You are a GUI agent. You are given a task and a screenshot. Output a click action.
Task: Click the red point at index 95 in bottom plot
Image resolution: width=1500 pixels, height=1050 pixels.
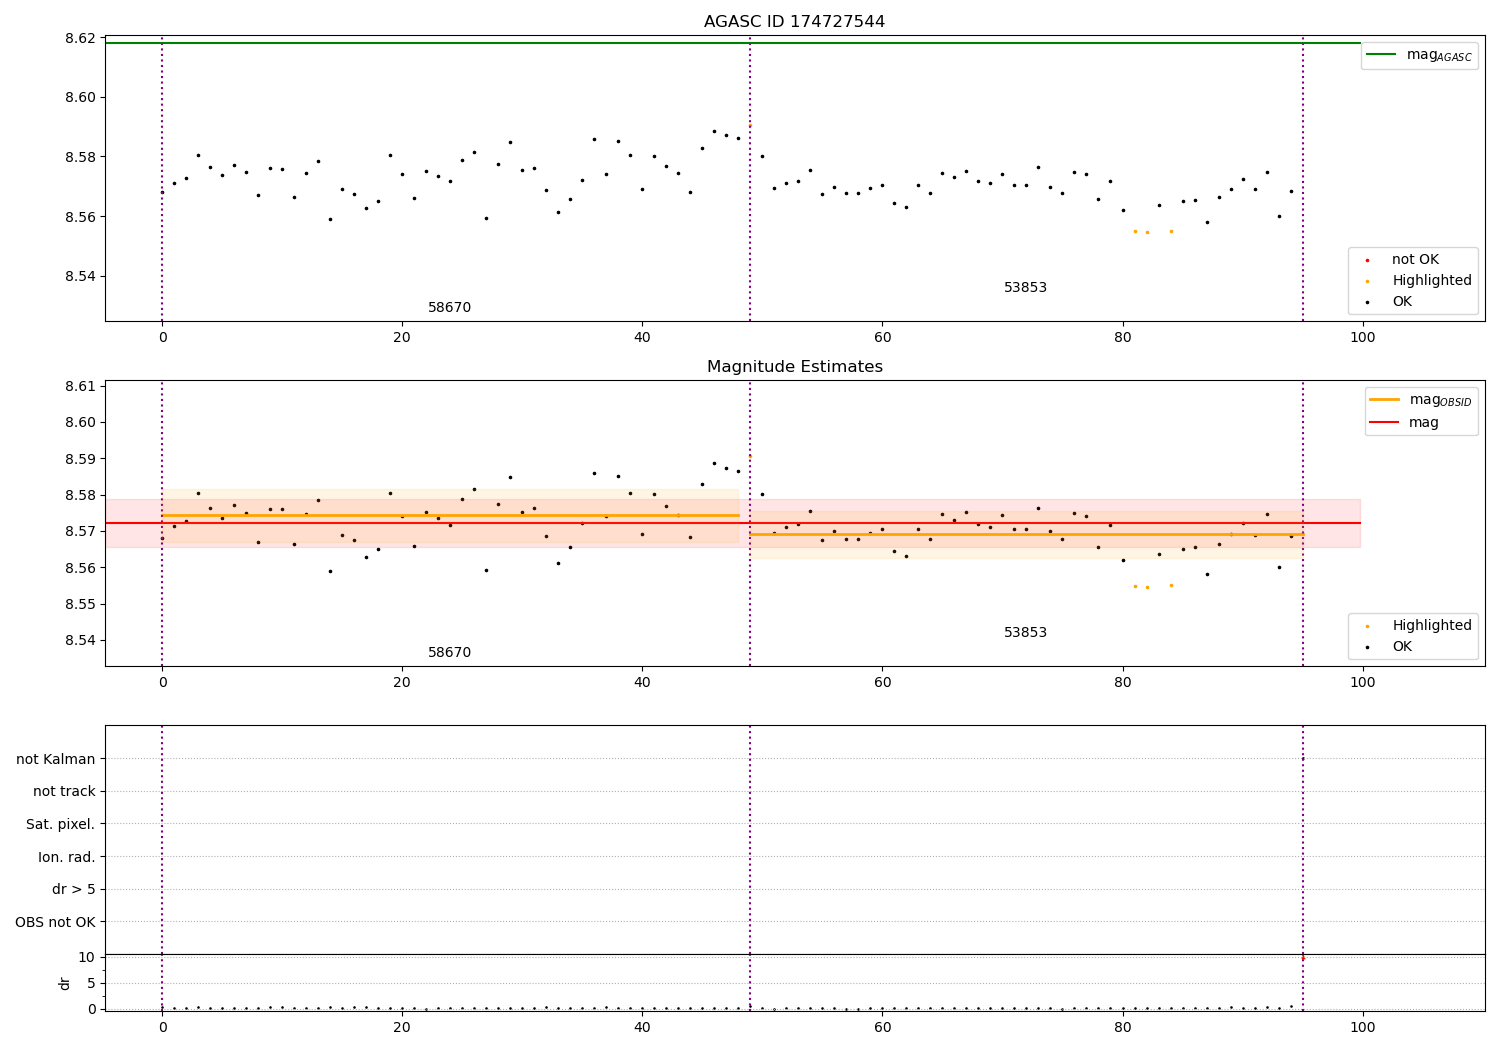[x=1302, y=958]
